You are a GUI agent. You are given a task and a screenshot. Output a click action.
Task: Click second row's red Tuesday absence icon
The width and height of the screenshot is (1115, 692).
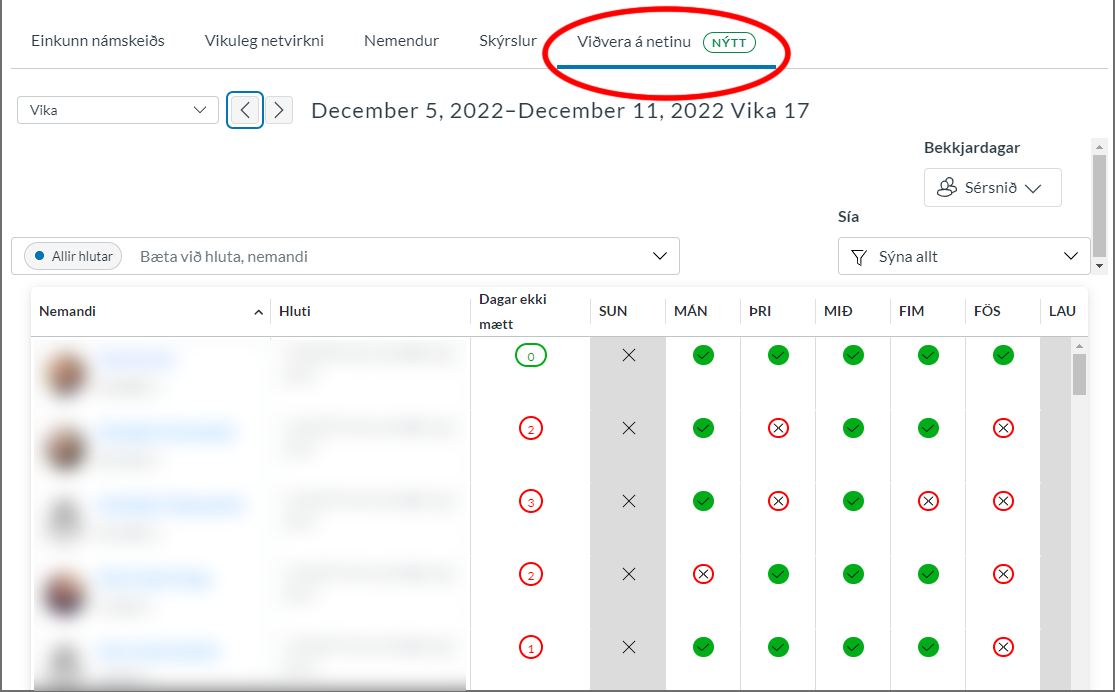point(778,428)
